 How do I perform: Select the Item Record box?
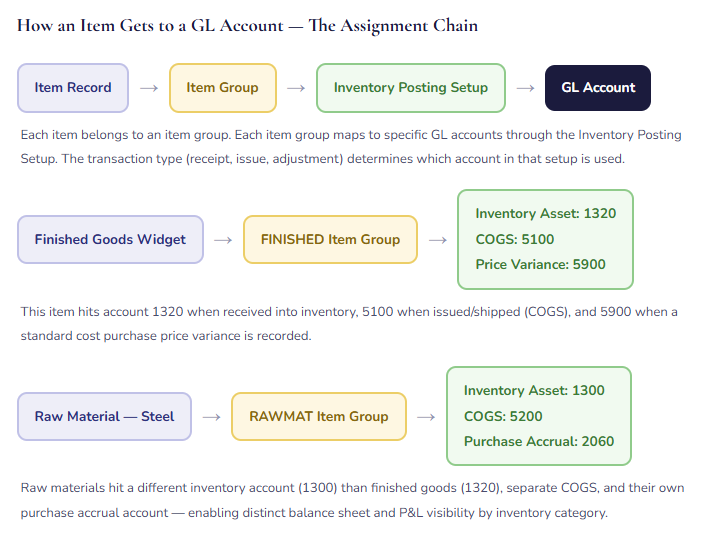coord(73,88)
